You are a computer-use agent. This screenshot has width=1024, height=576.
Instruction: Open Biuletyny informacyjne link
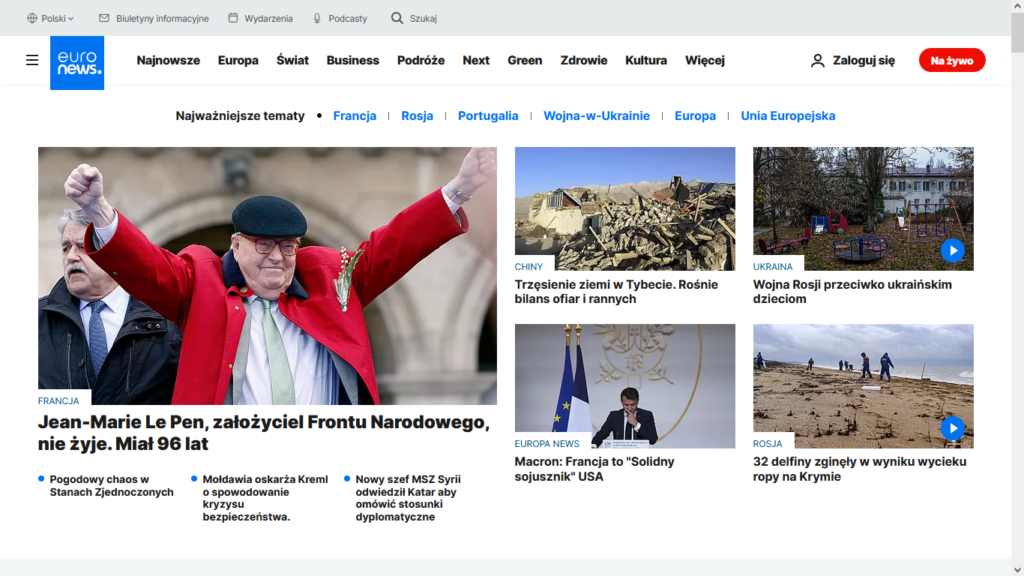(x=163, y=18)
